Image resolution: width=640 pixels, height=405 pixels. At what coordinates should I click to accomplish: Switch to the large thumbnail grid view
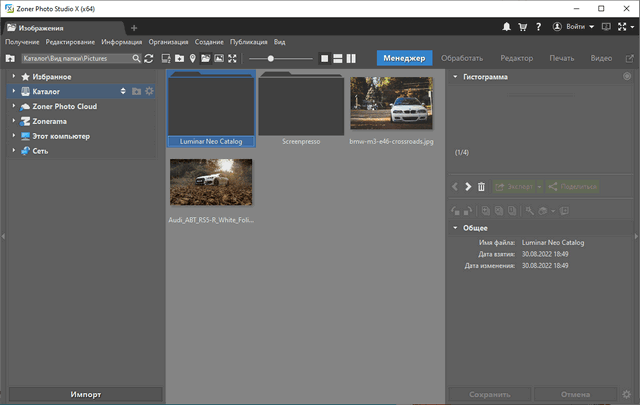coord(324,59)
